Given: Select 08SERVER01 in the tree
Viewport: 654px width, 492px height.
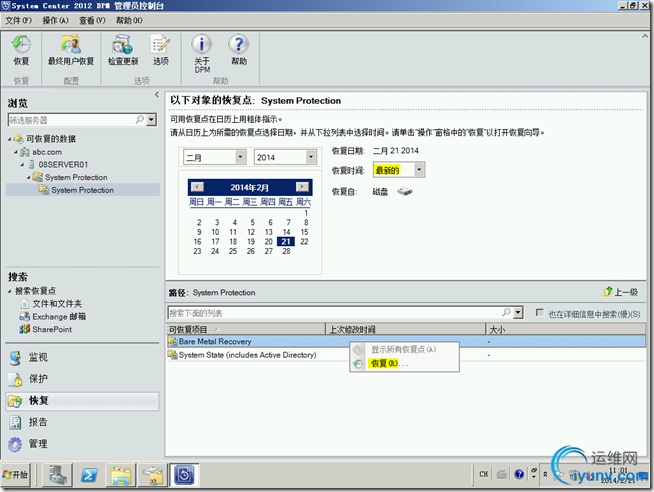Looking at the screenshot, I should click(63, 165).
